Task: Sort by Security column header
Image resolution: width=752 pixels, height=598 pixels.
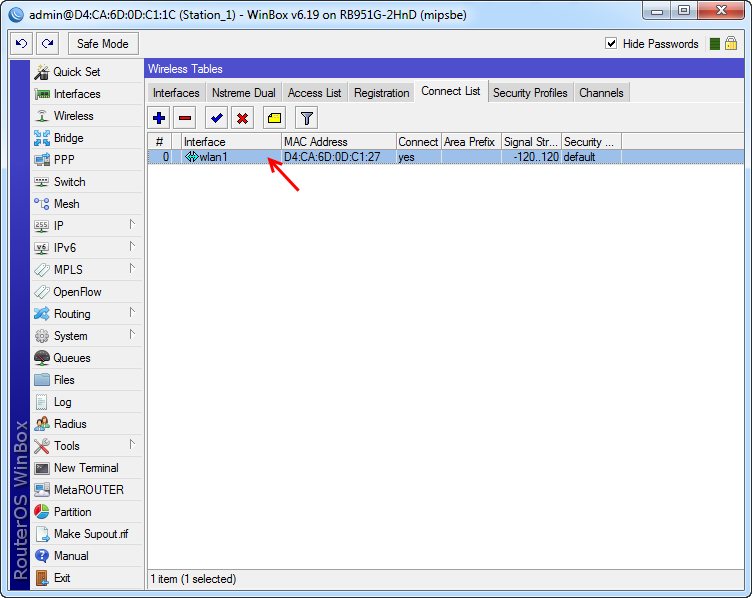Action: point(591,142)
